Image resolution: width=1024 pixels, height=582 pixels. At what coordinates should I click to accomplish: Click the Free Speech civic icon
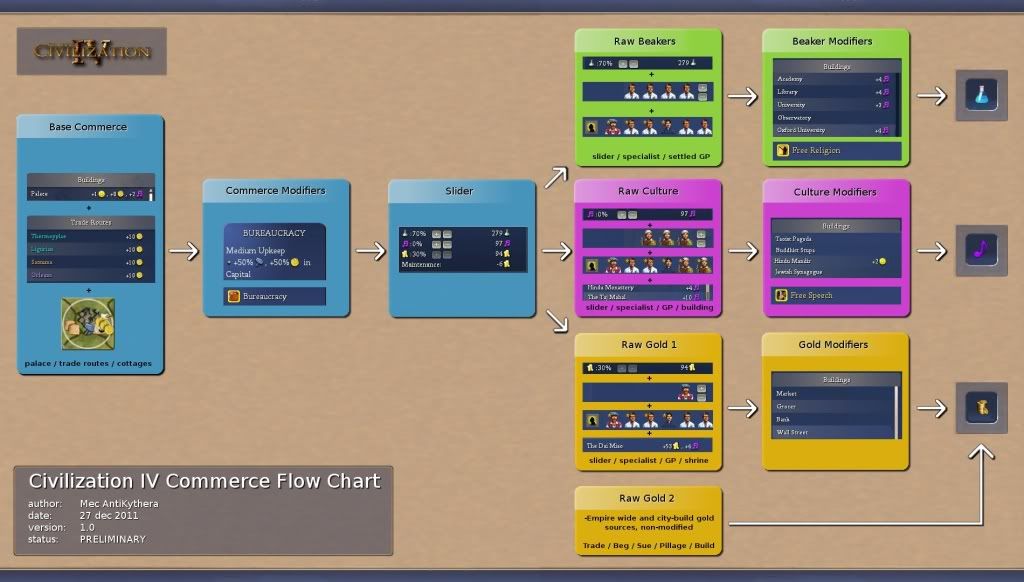[781, 295]
